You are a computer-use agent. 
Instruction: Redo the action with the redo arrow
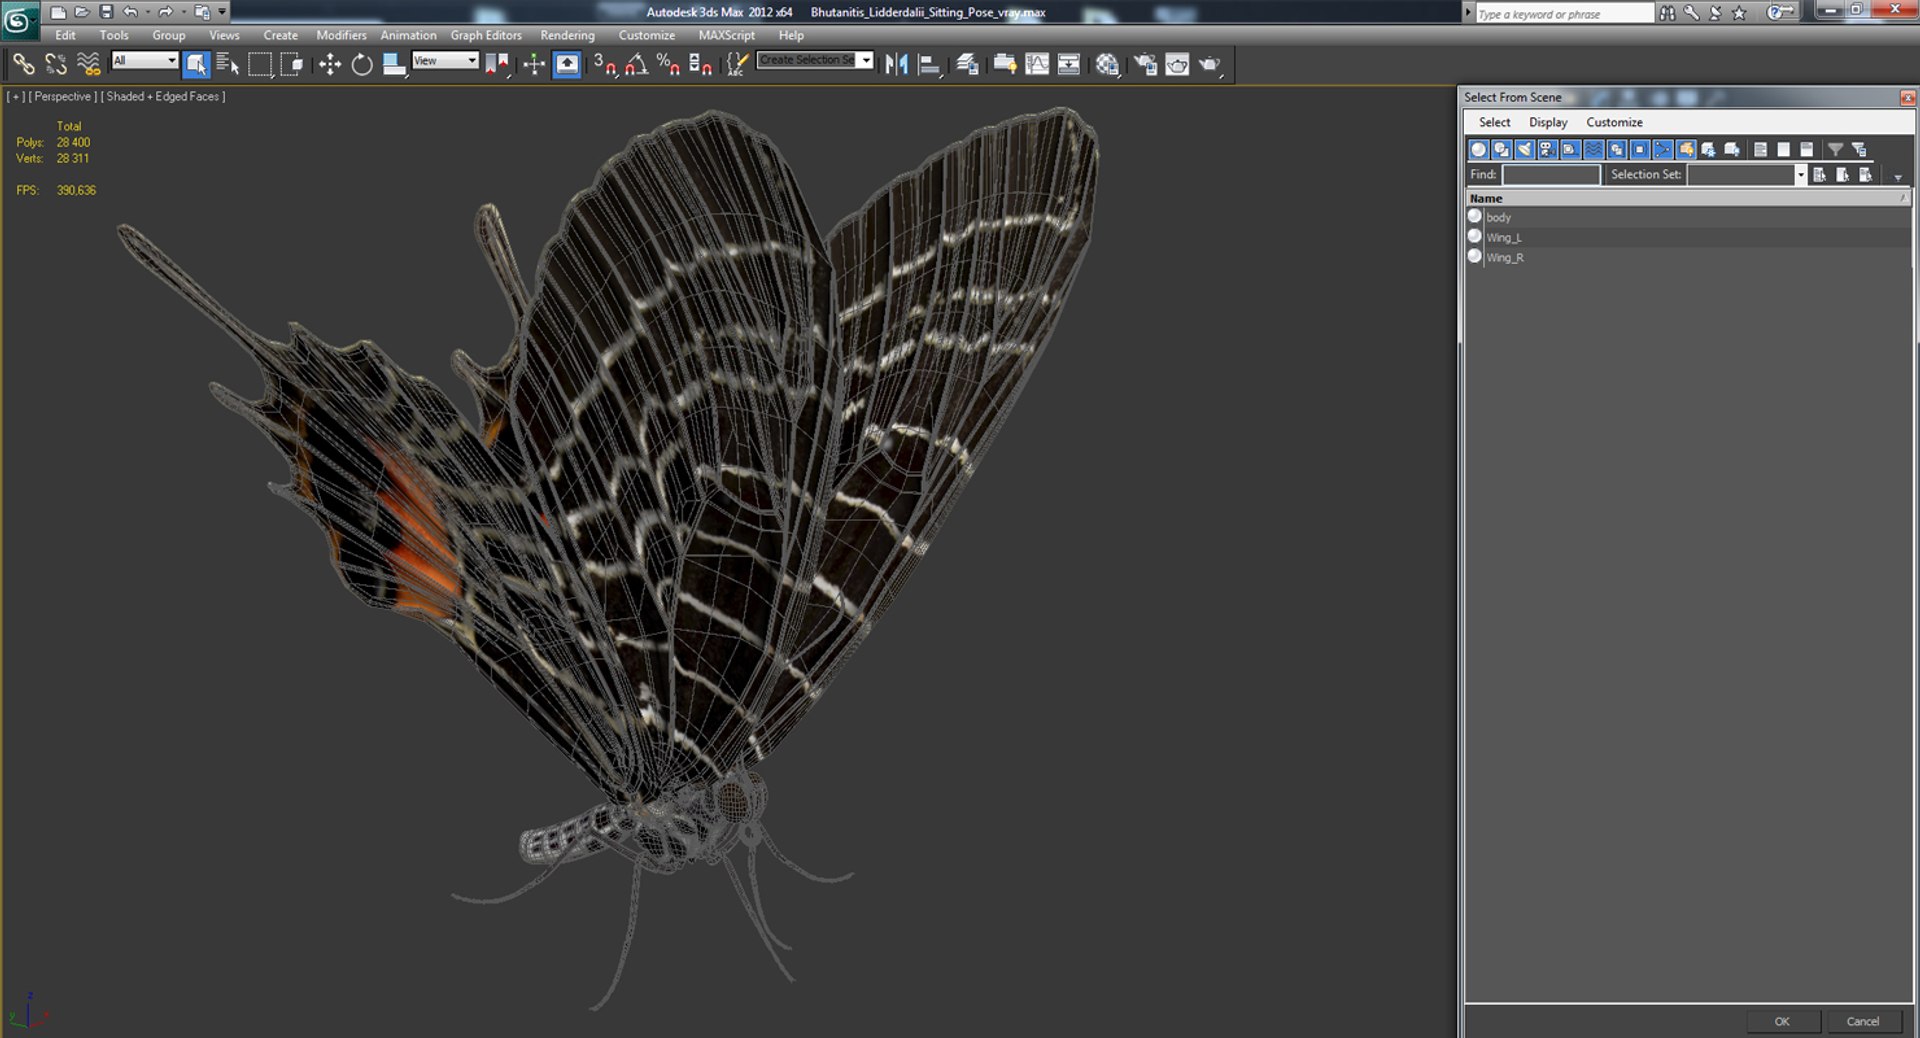165,12
